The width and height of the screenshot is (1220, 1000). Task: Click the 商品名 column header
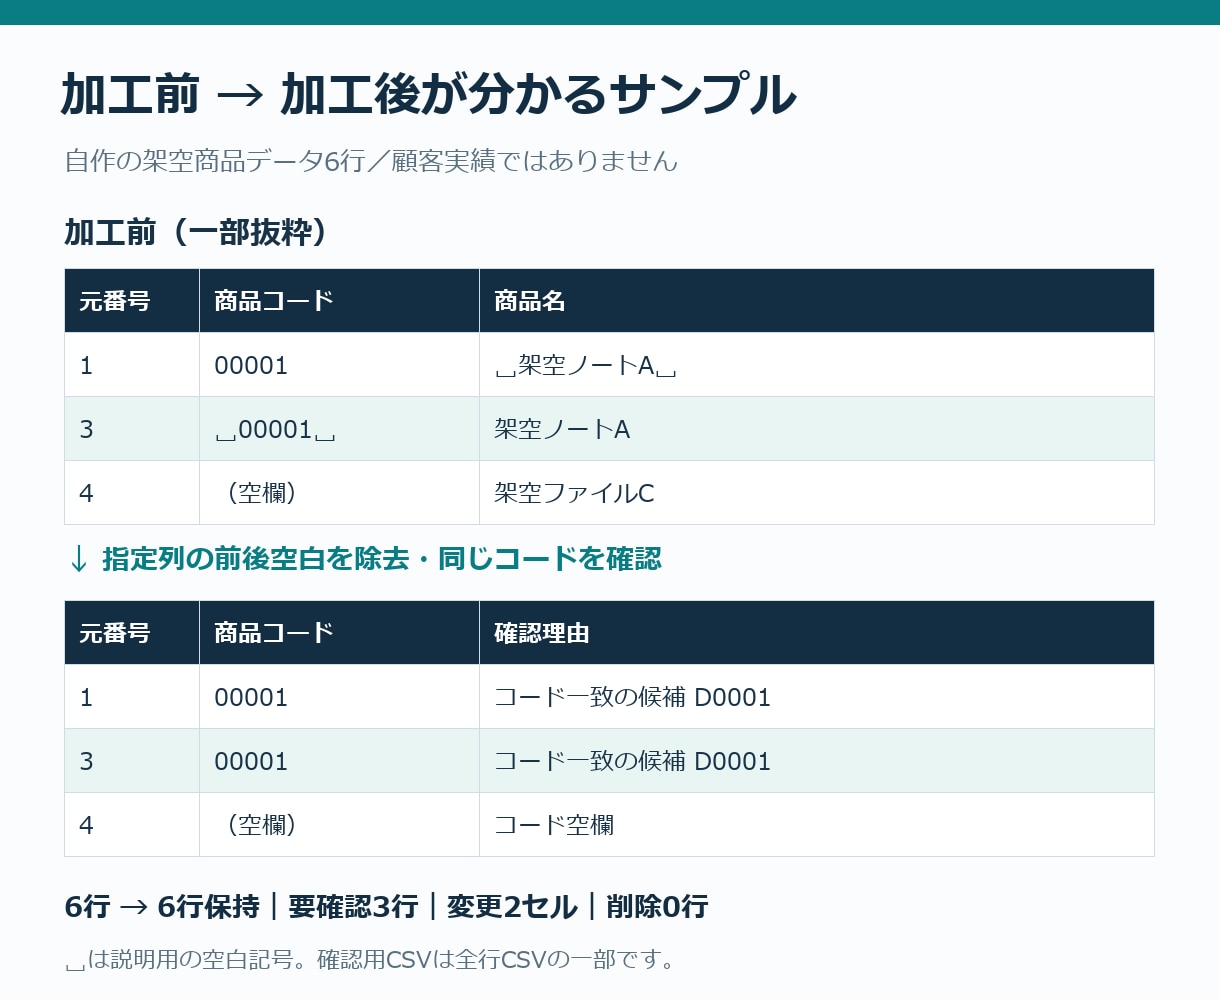pyautogui.click(x=817, y=301)
